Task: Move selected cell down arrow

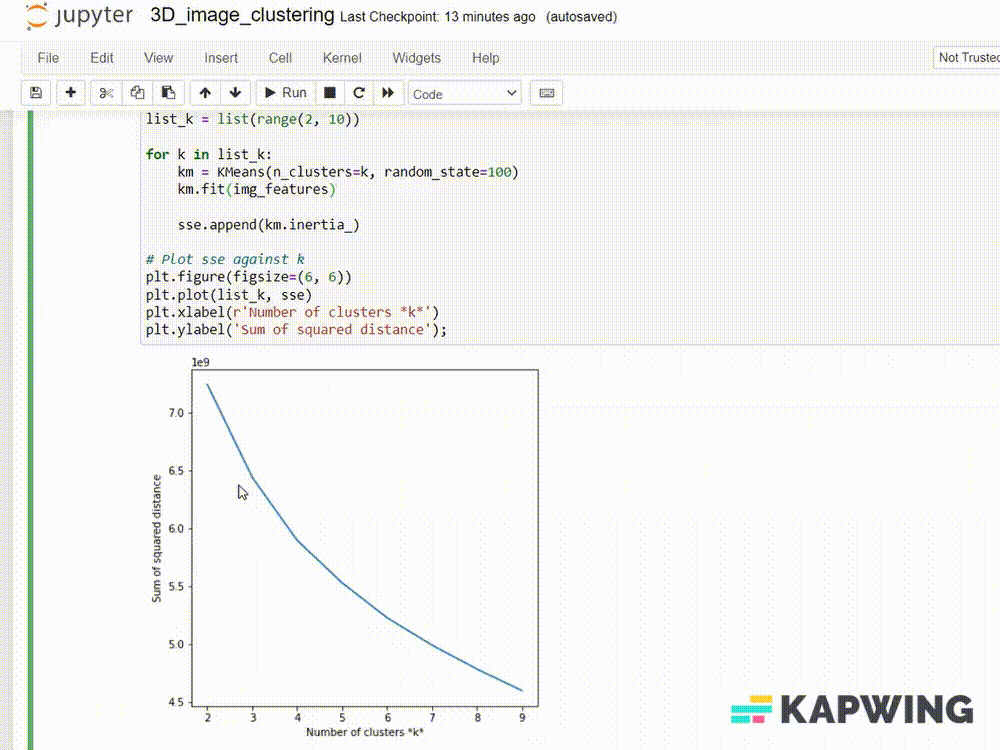Action: coord(235,93)
